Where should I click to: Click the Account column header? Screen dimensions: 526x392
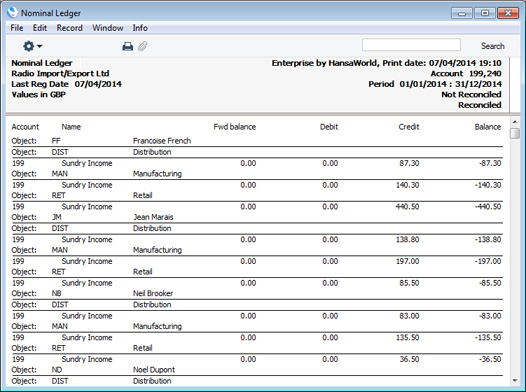click(x=25, y=127)
